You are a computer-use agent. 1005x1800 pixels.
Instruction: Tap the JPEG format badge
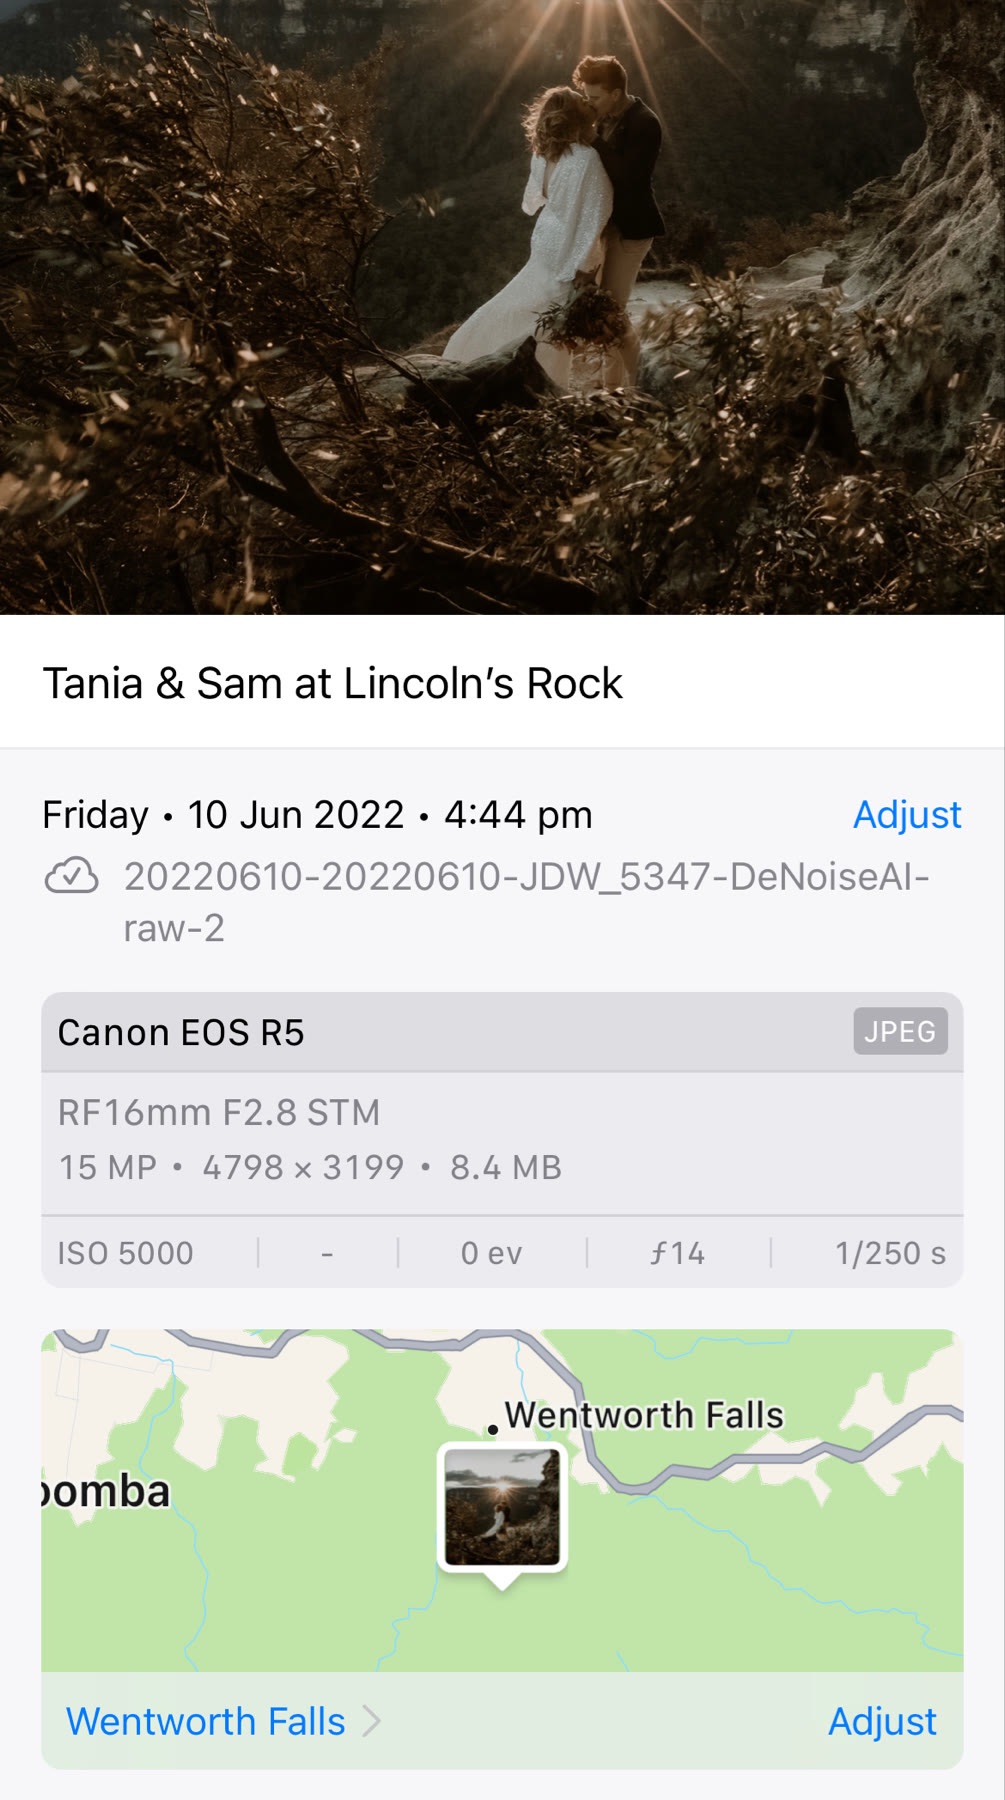point(900,1031)
